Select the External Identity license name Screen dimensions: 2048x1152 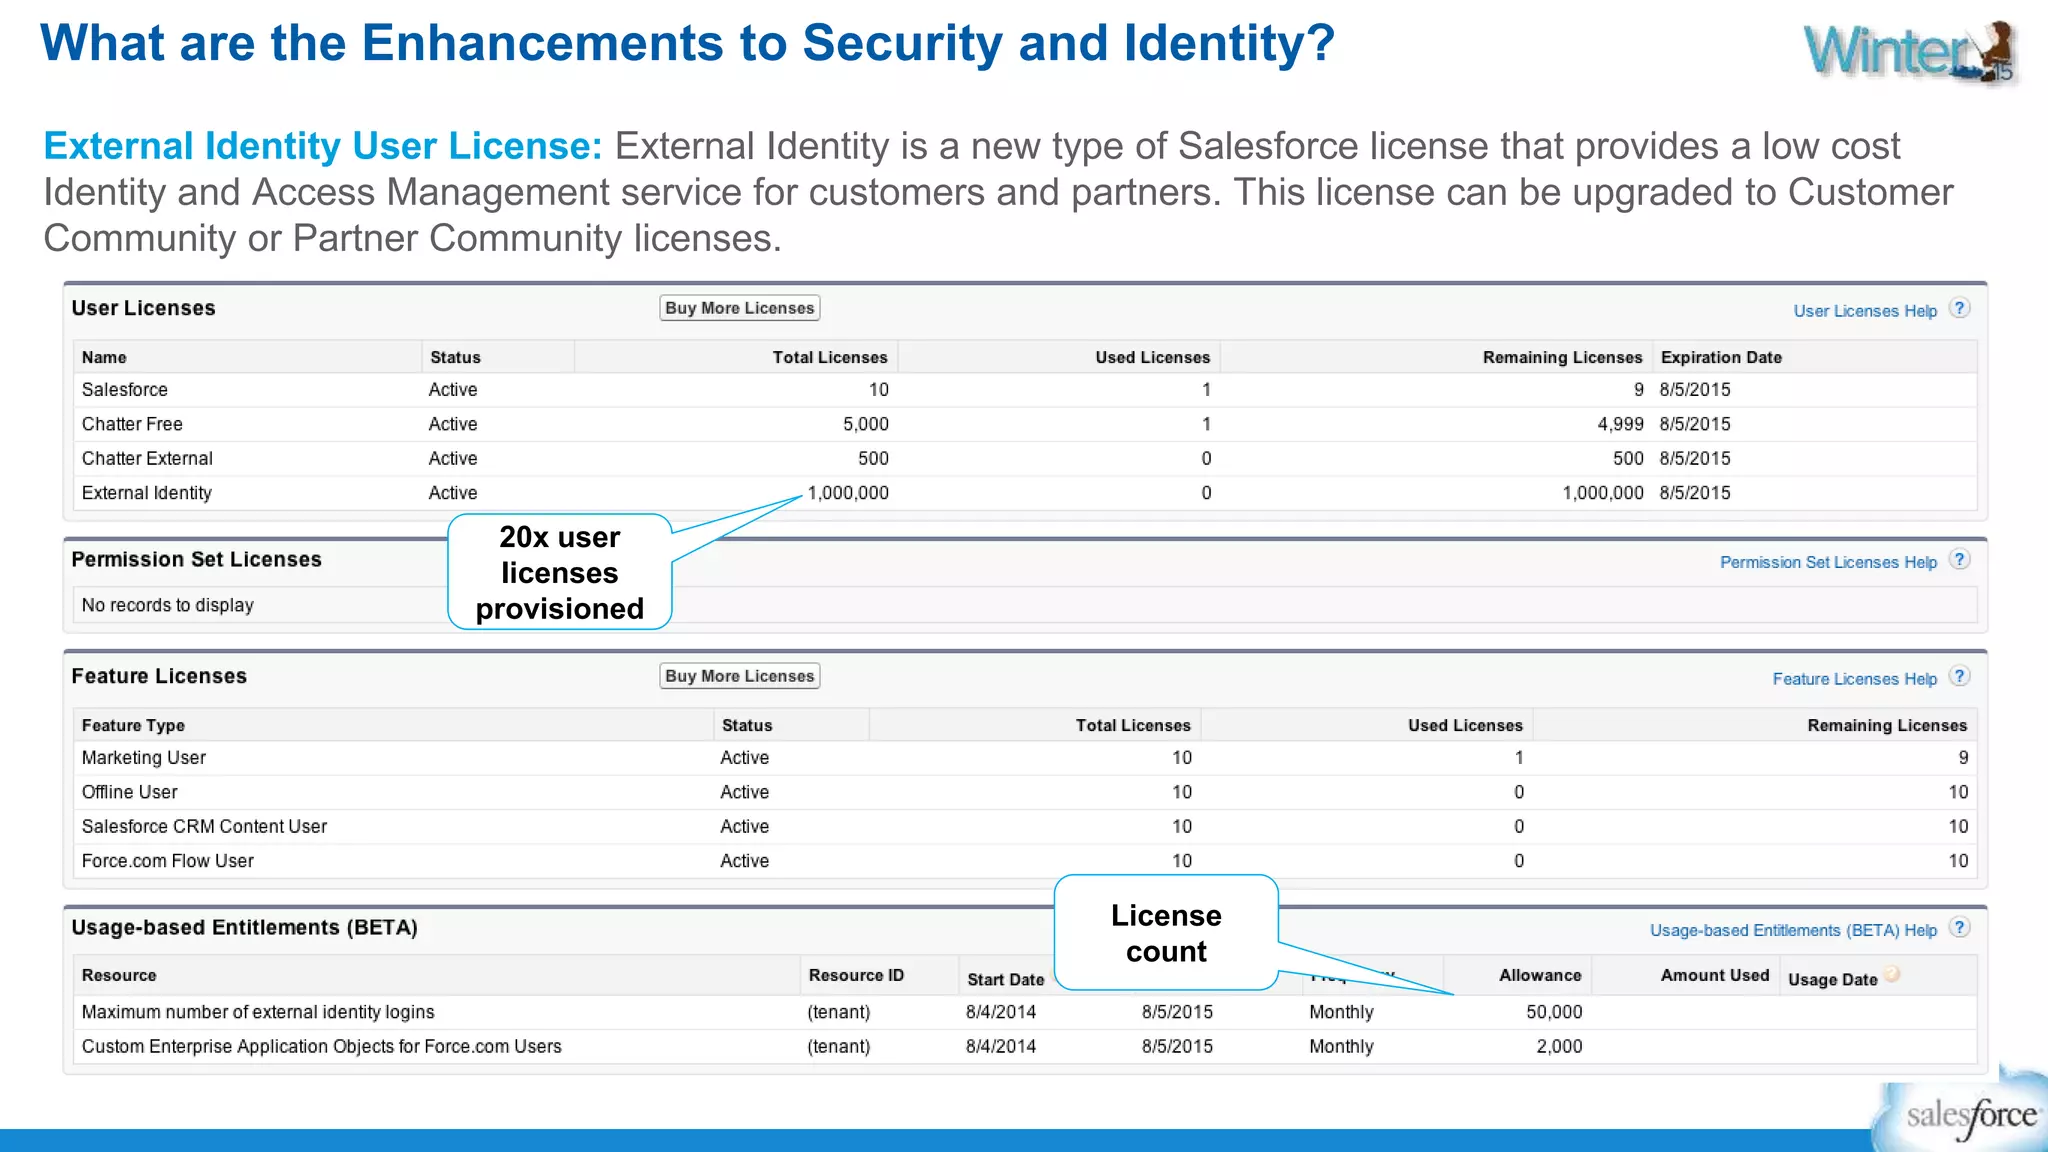147,493
